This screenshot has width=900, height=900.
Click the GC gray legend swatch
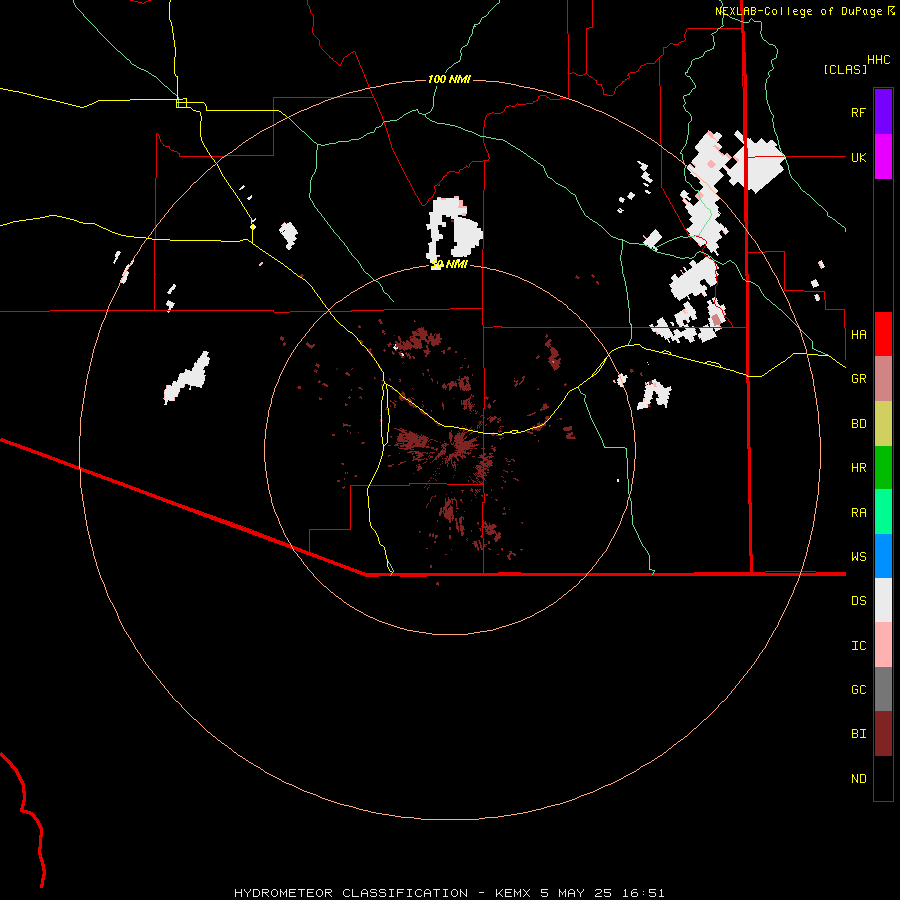[883, 689]
